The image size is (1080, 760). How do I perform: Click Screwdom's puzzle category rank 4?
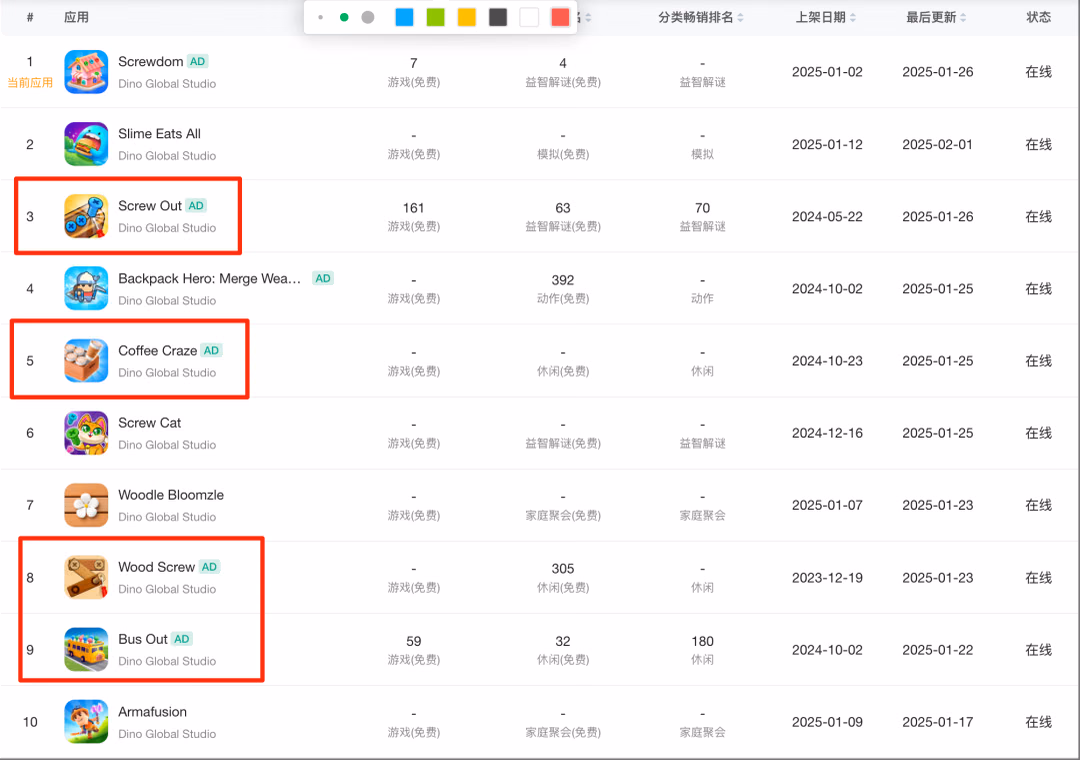click(563, 63)
